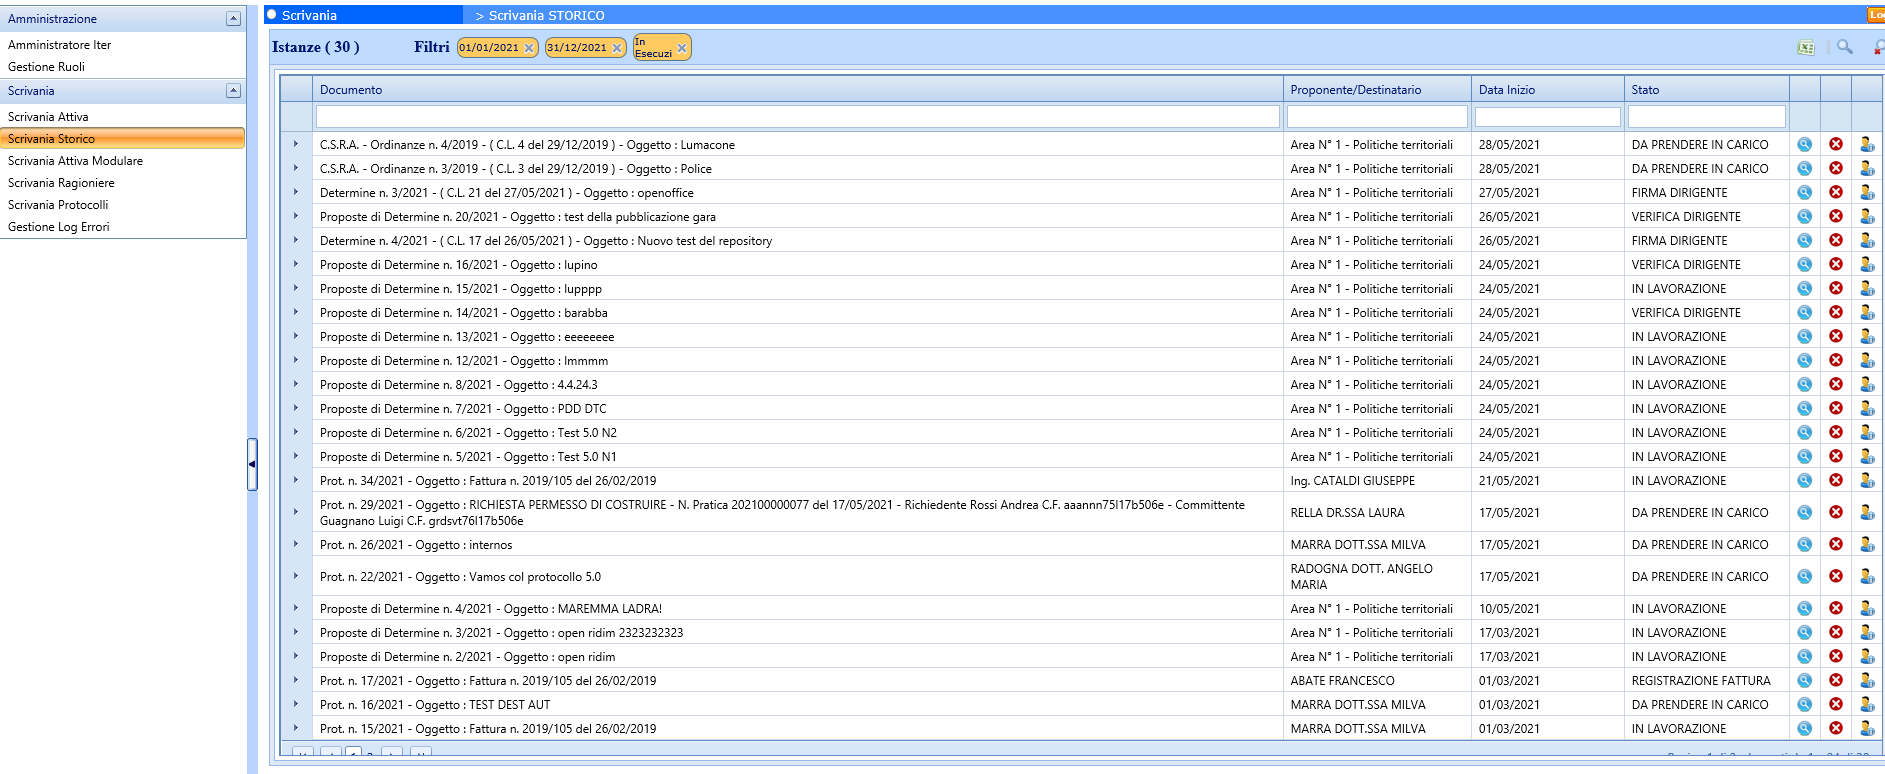Select the ABATE FRANCESCO cell
1885x774 pixels.
(x=1377, y=680)
